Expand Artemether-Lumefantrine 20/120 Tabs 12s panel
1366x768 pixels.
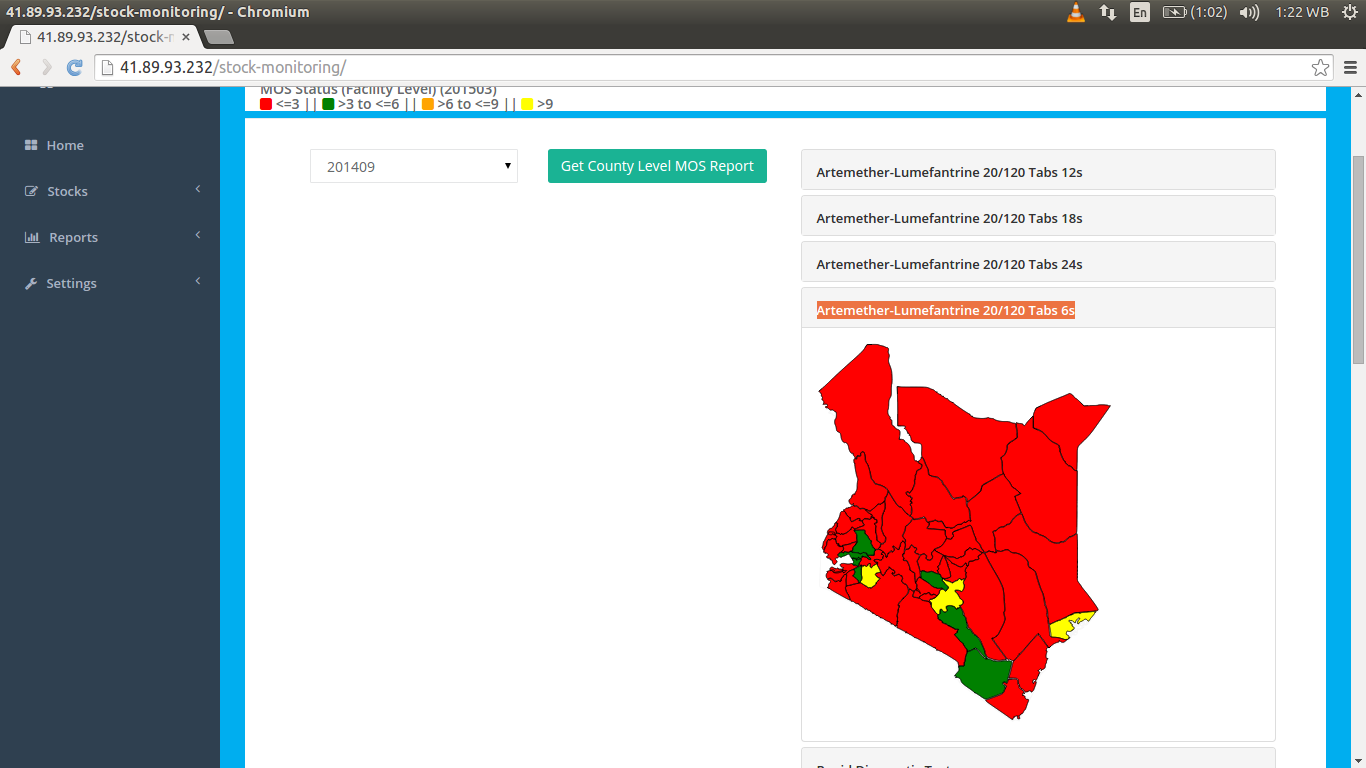click(x=1038, y=172)
